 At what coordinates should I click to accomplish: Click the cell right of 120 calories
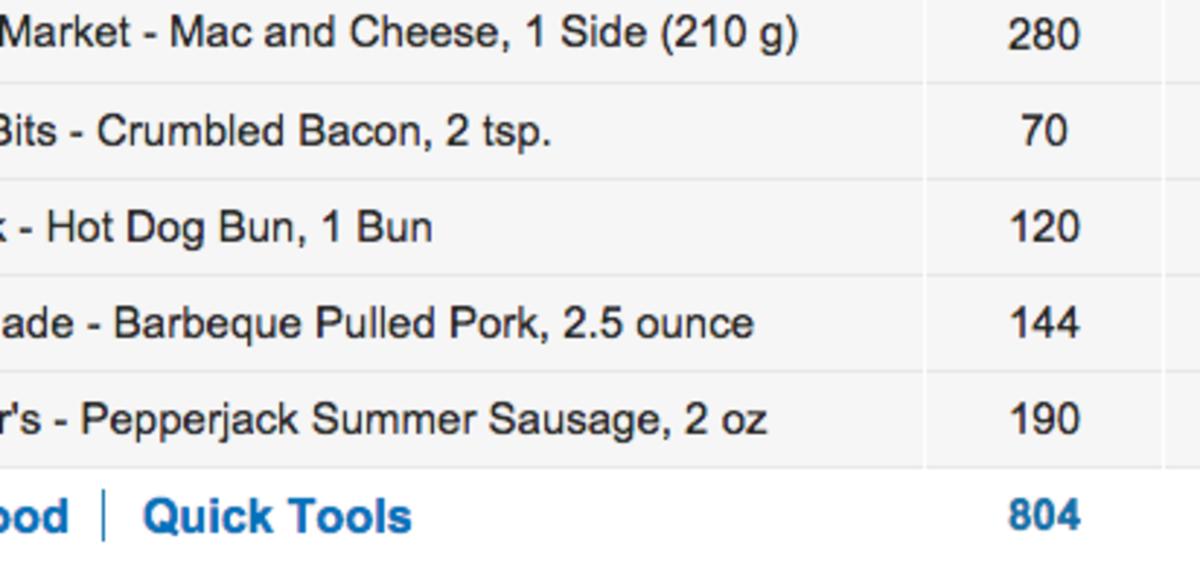(x=1182, y=227)
